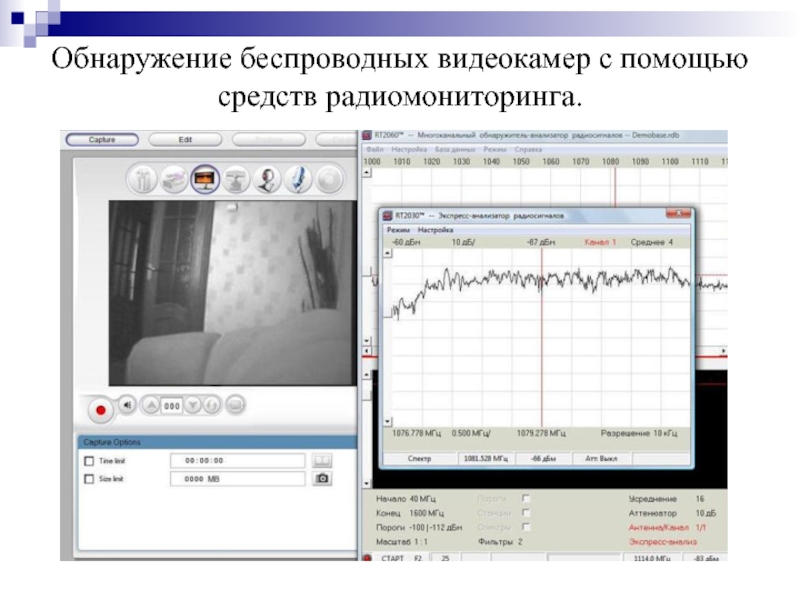800x600 pixels.
Task: Click the Среднее 4 label
Action: (652, 242)
